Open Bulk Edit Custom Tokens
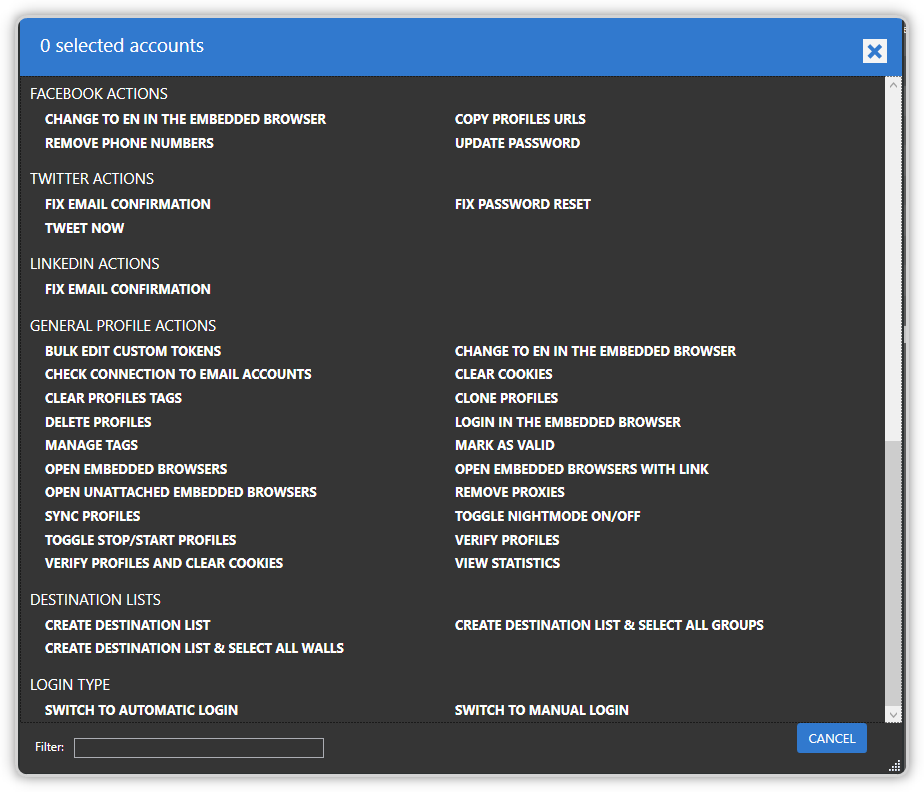The image size is (924, 792). point(133,351)
